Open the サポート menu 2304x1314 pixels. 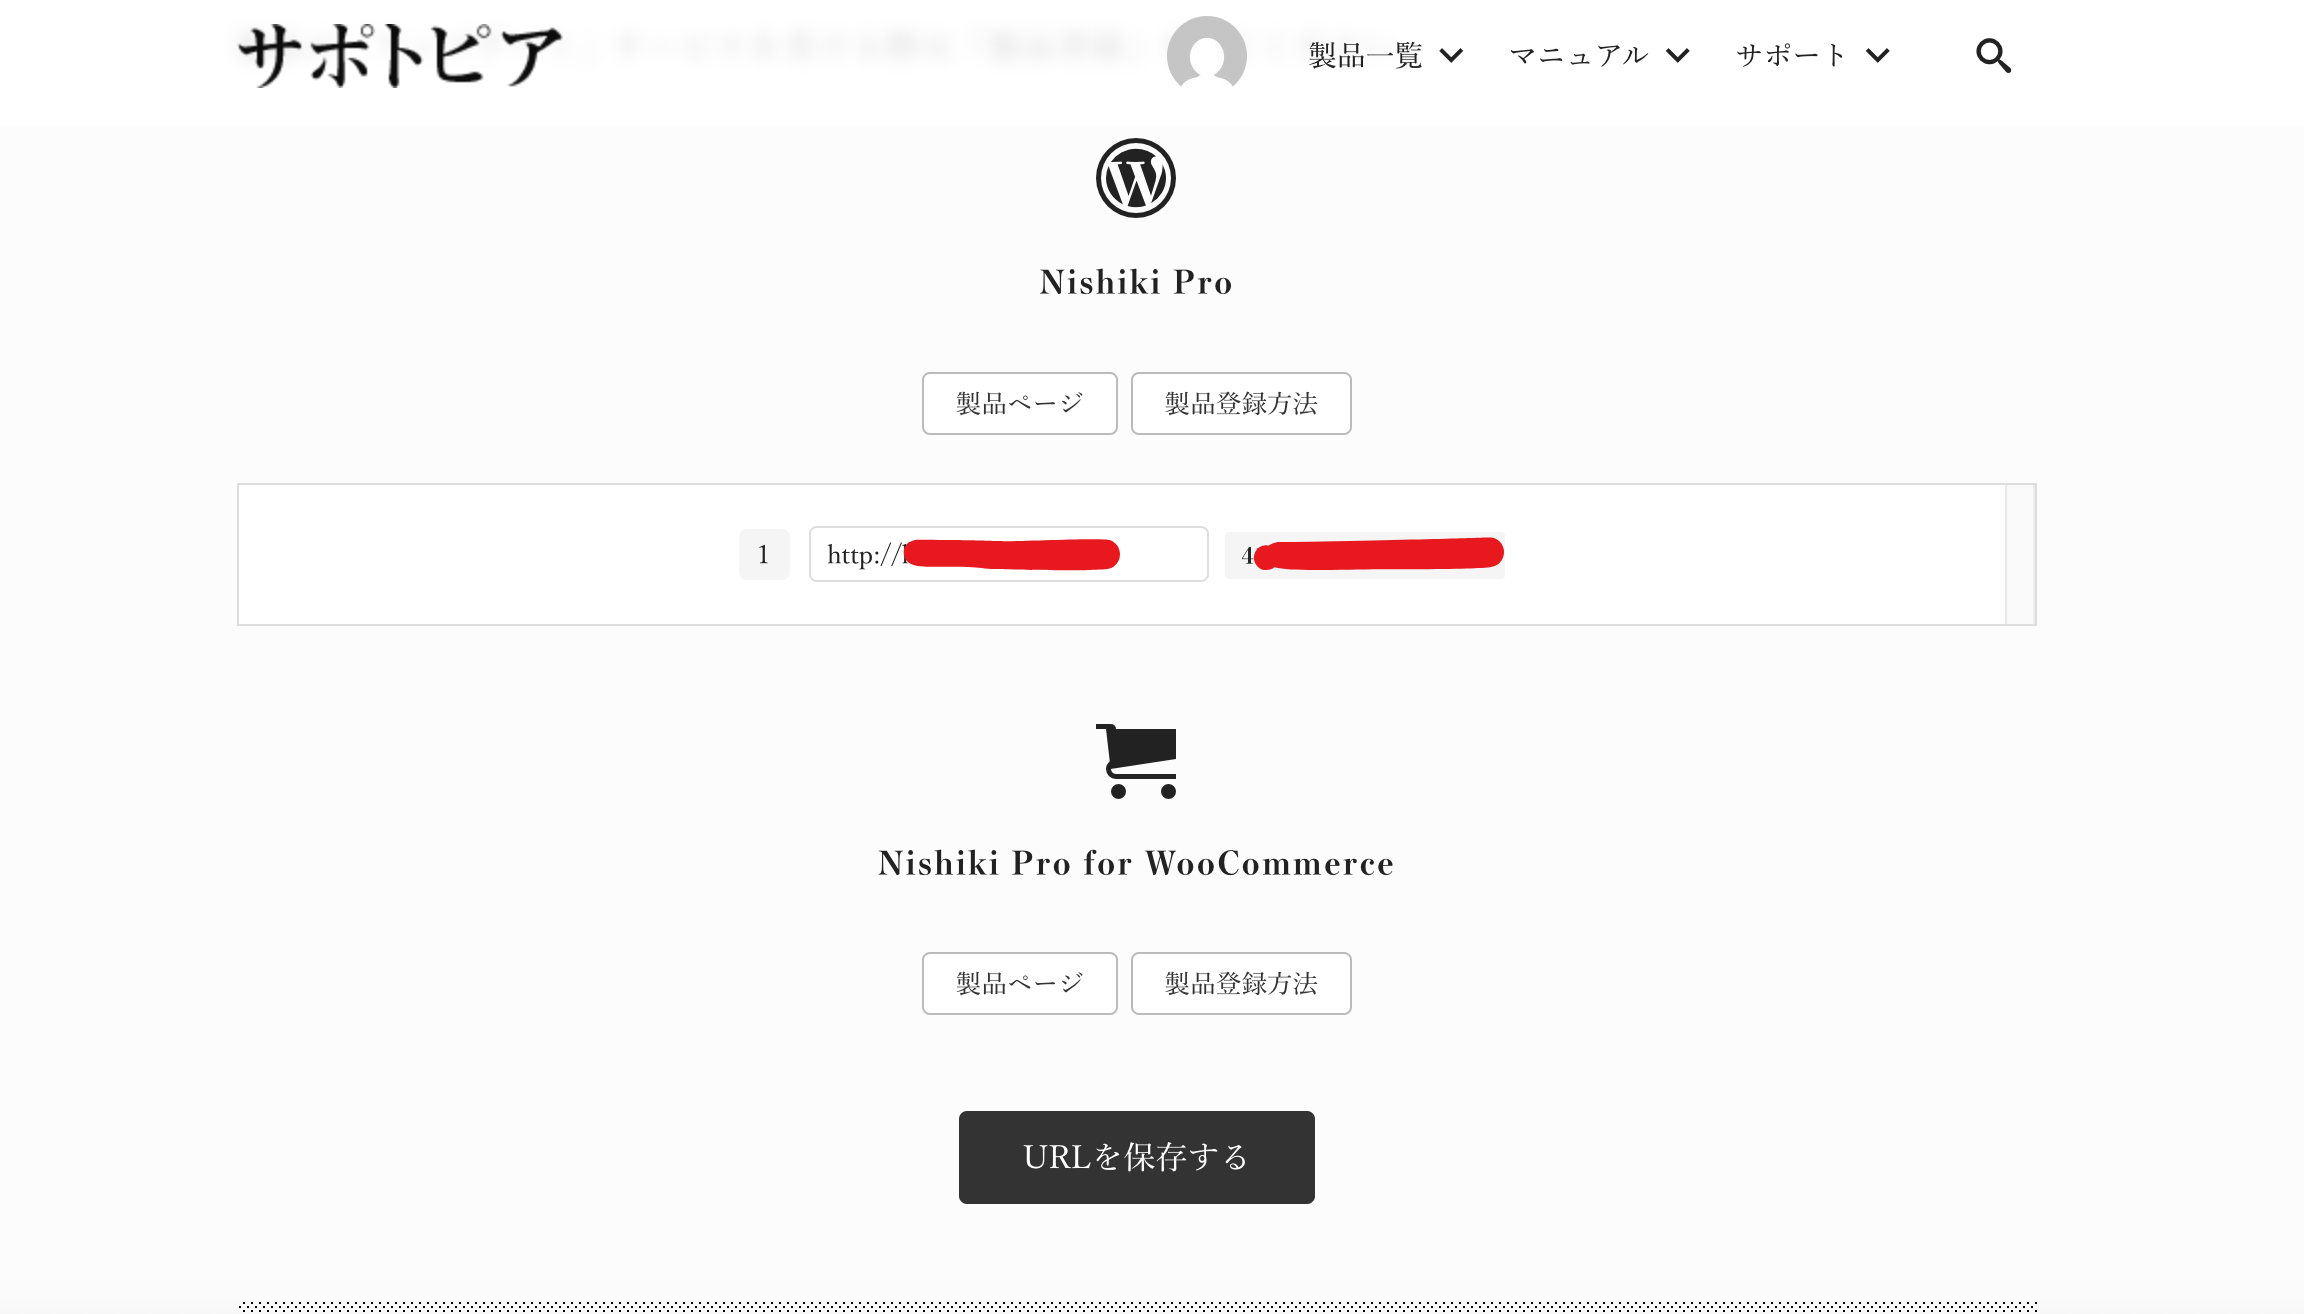click(1792, 56)
